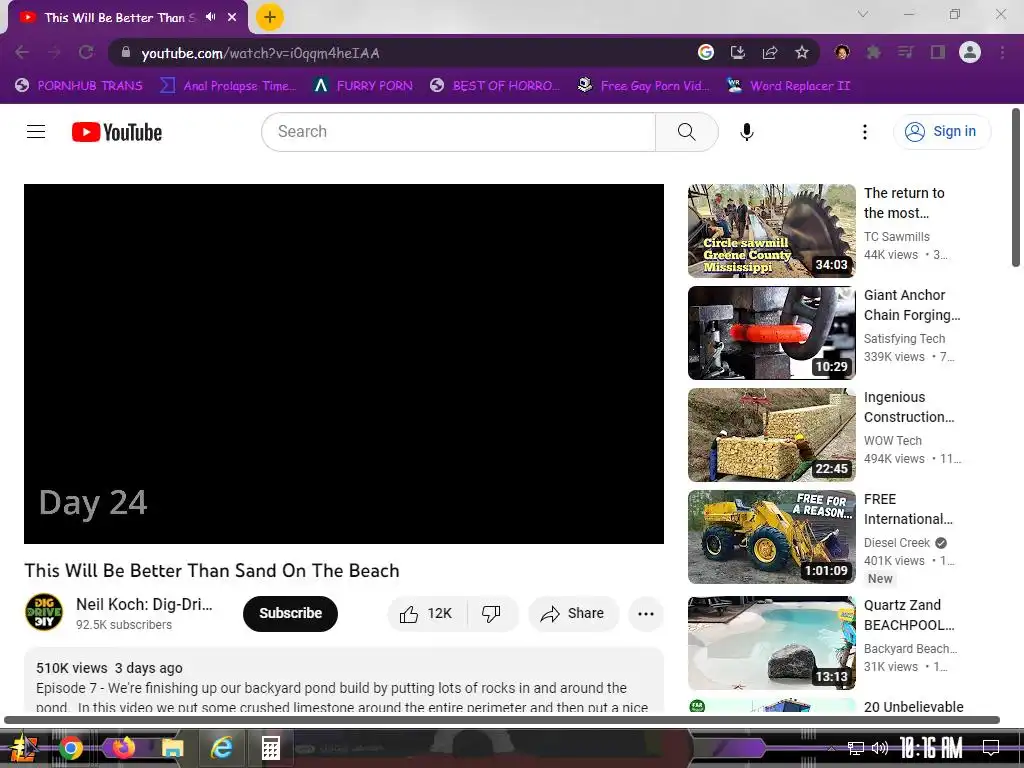Click the extension avatar icon in toolbar
This screenshot has height=768, width=1024.
(842, 52)
